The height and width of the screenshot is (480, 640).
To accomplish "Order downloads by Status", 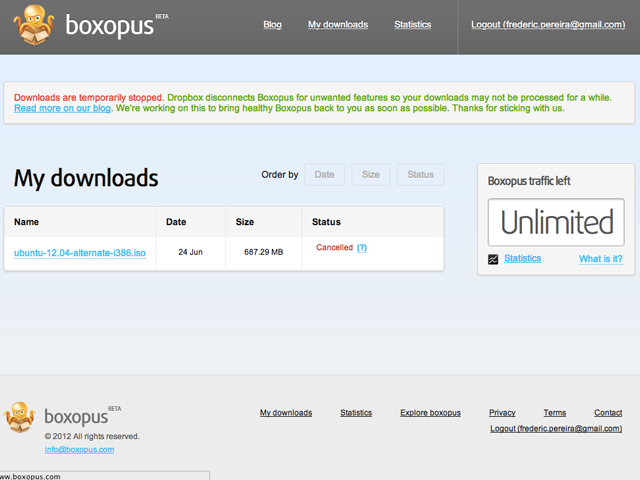I will 420,175.
